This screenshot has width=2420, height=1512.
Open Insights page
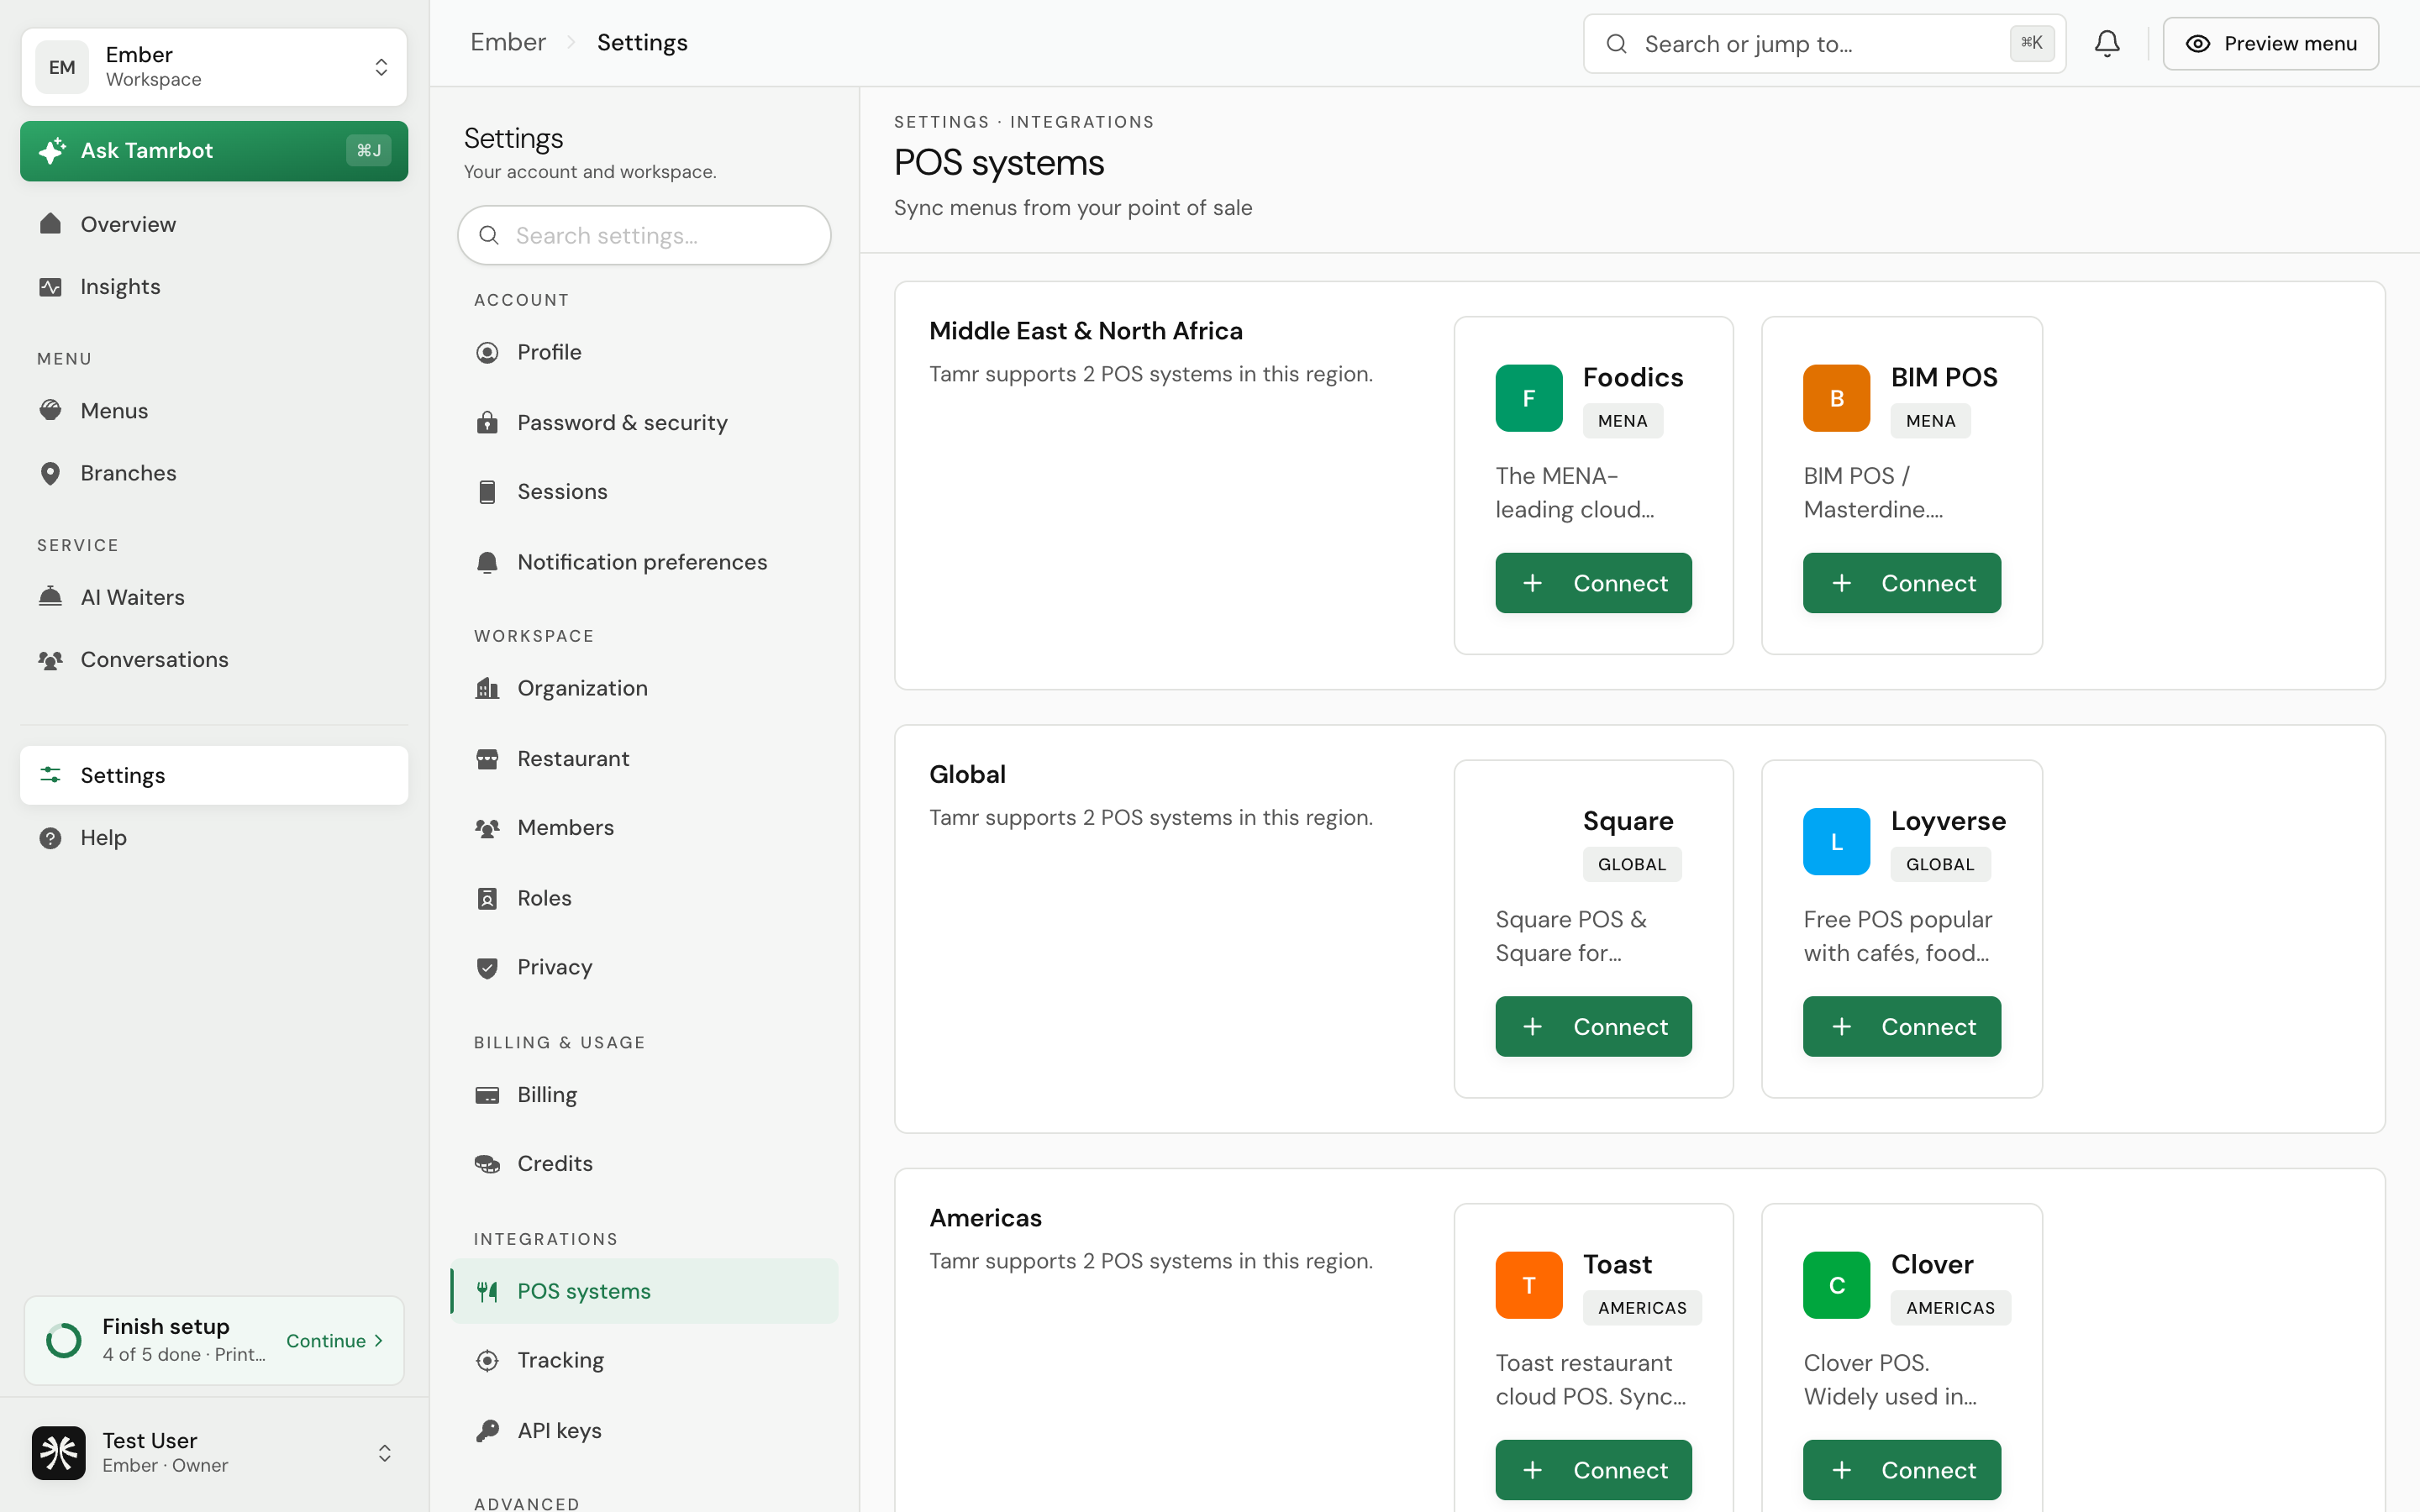coord(214,286)
